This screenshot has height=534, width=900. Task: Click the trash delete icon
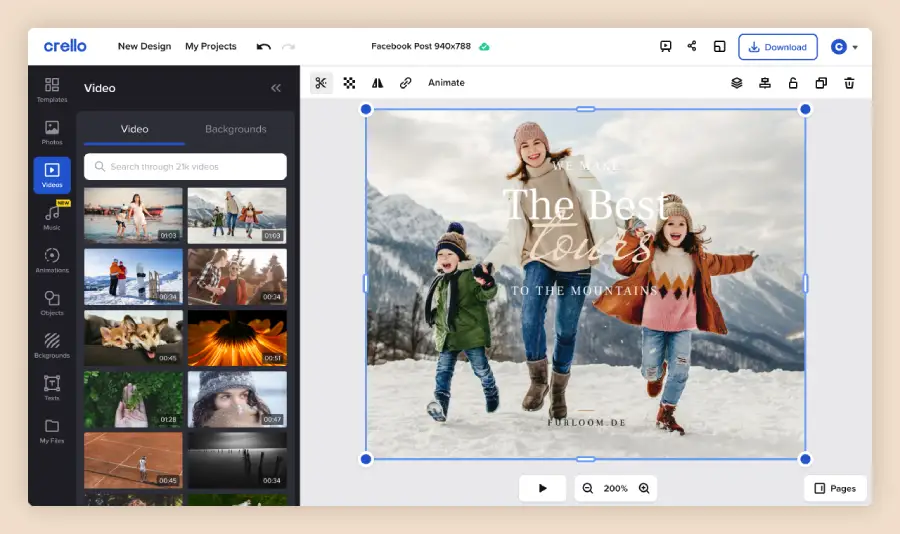849,83
